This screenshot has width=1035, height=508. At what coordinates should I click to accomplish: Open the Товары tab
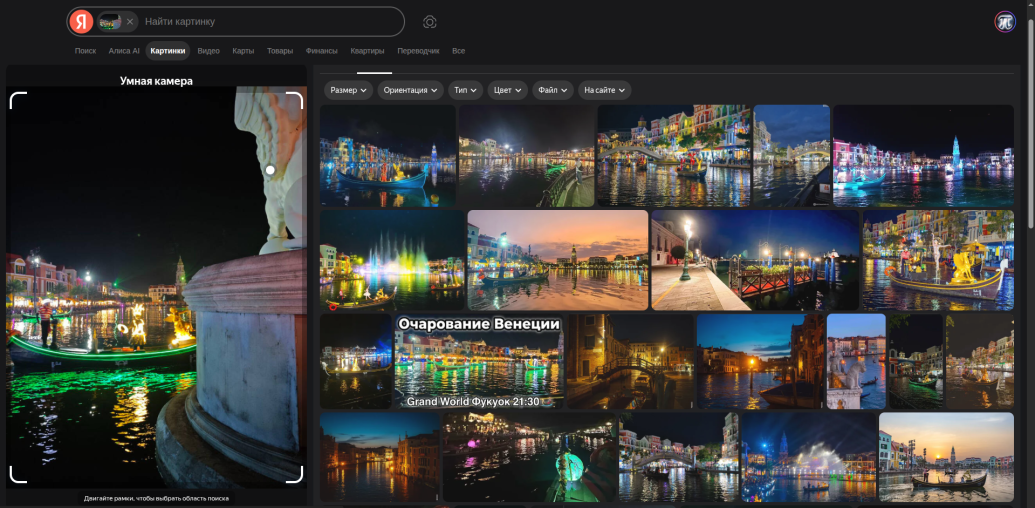pyautogui.click(x=280, y=51)
